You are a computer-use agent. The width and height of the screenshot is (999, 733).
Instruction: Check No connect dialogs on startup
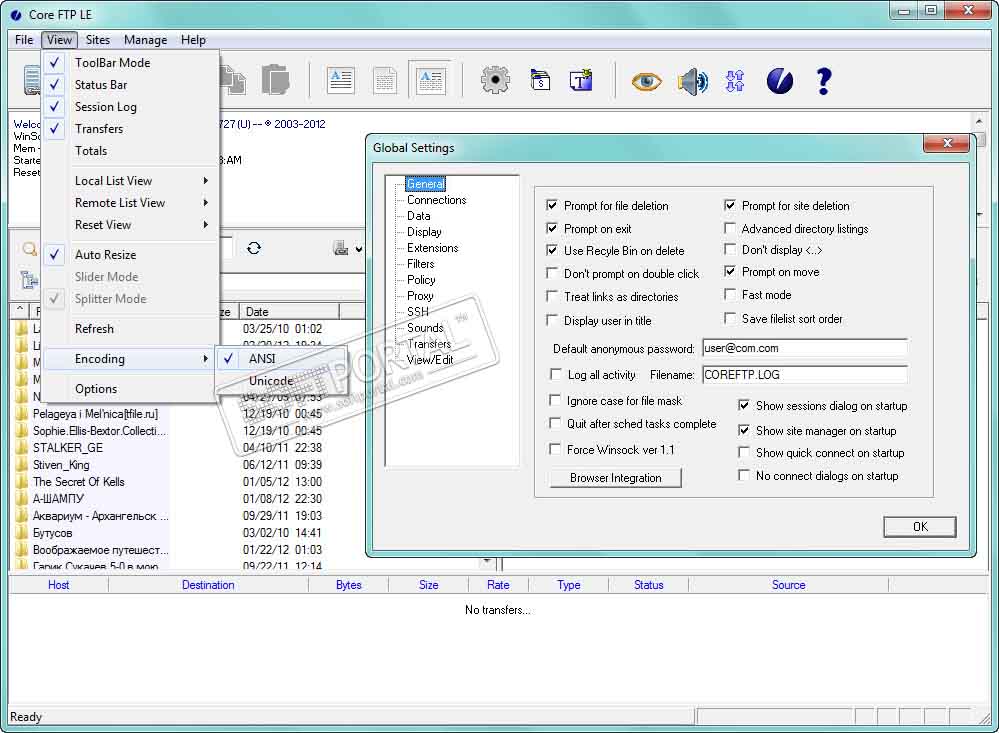[x=744, y=475]
